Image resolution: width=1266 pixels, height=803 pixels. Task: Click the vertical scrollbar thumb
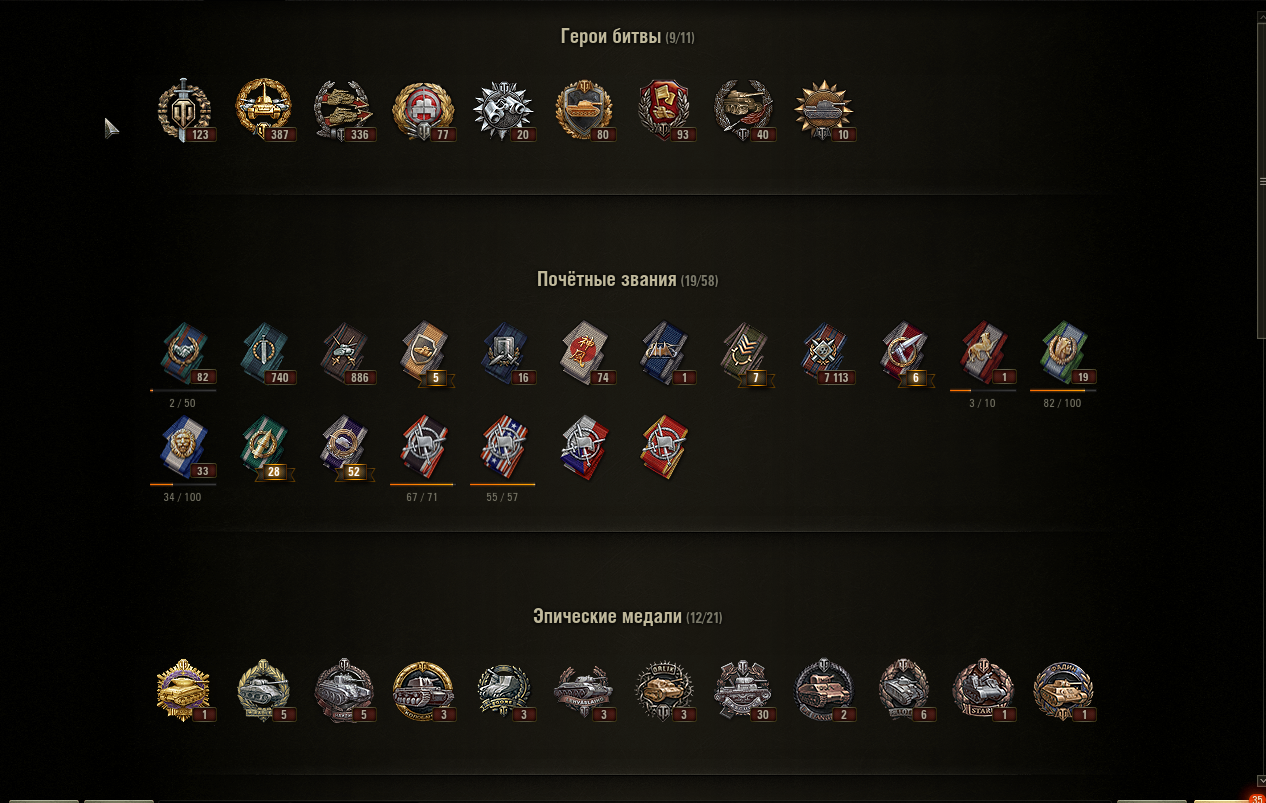click(1261, 180)
